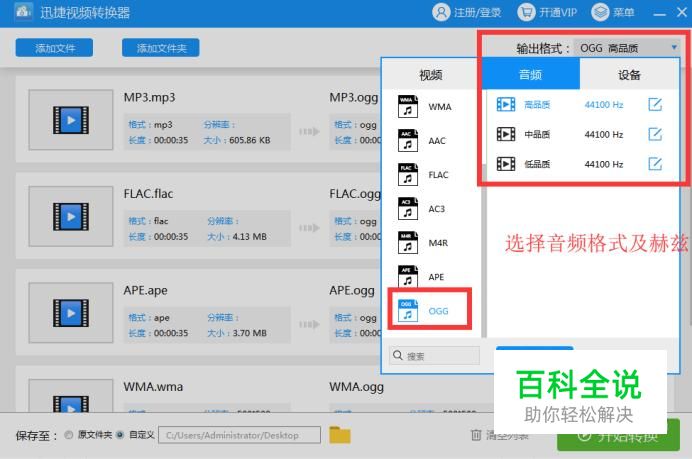Click film icon of 低品质 preset
Screen dimensions: 692x459
click(x=506, y=164)
